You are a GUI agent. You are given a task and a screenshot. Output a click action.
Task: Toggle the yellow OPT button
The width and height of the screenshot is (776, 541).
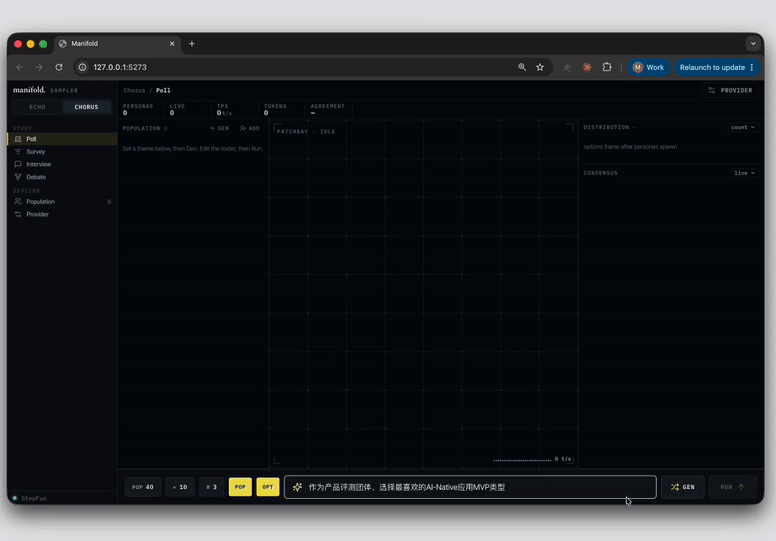pyautogui.click(x=268, y=487)
